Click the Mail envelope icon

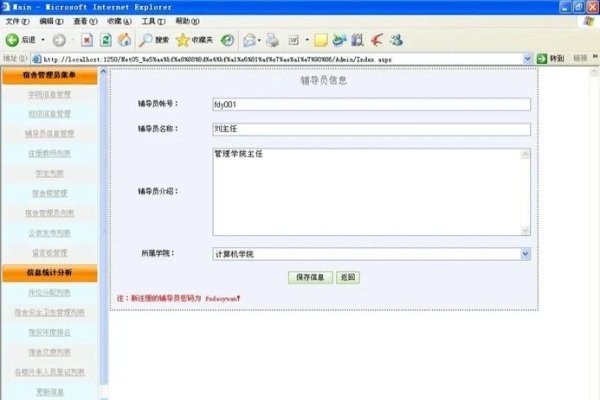tap(249, 40)
